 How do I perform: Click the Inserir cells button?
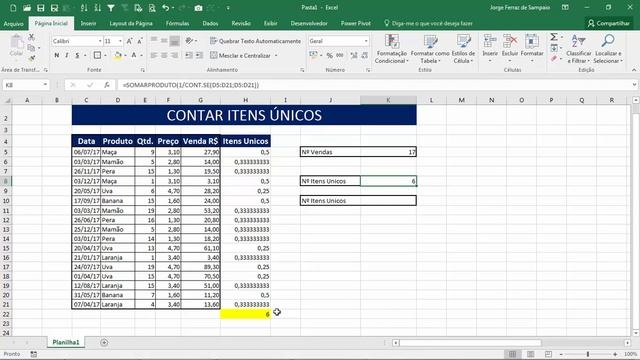tap(490, 49)
